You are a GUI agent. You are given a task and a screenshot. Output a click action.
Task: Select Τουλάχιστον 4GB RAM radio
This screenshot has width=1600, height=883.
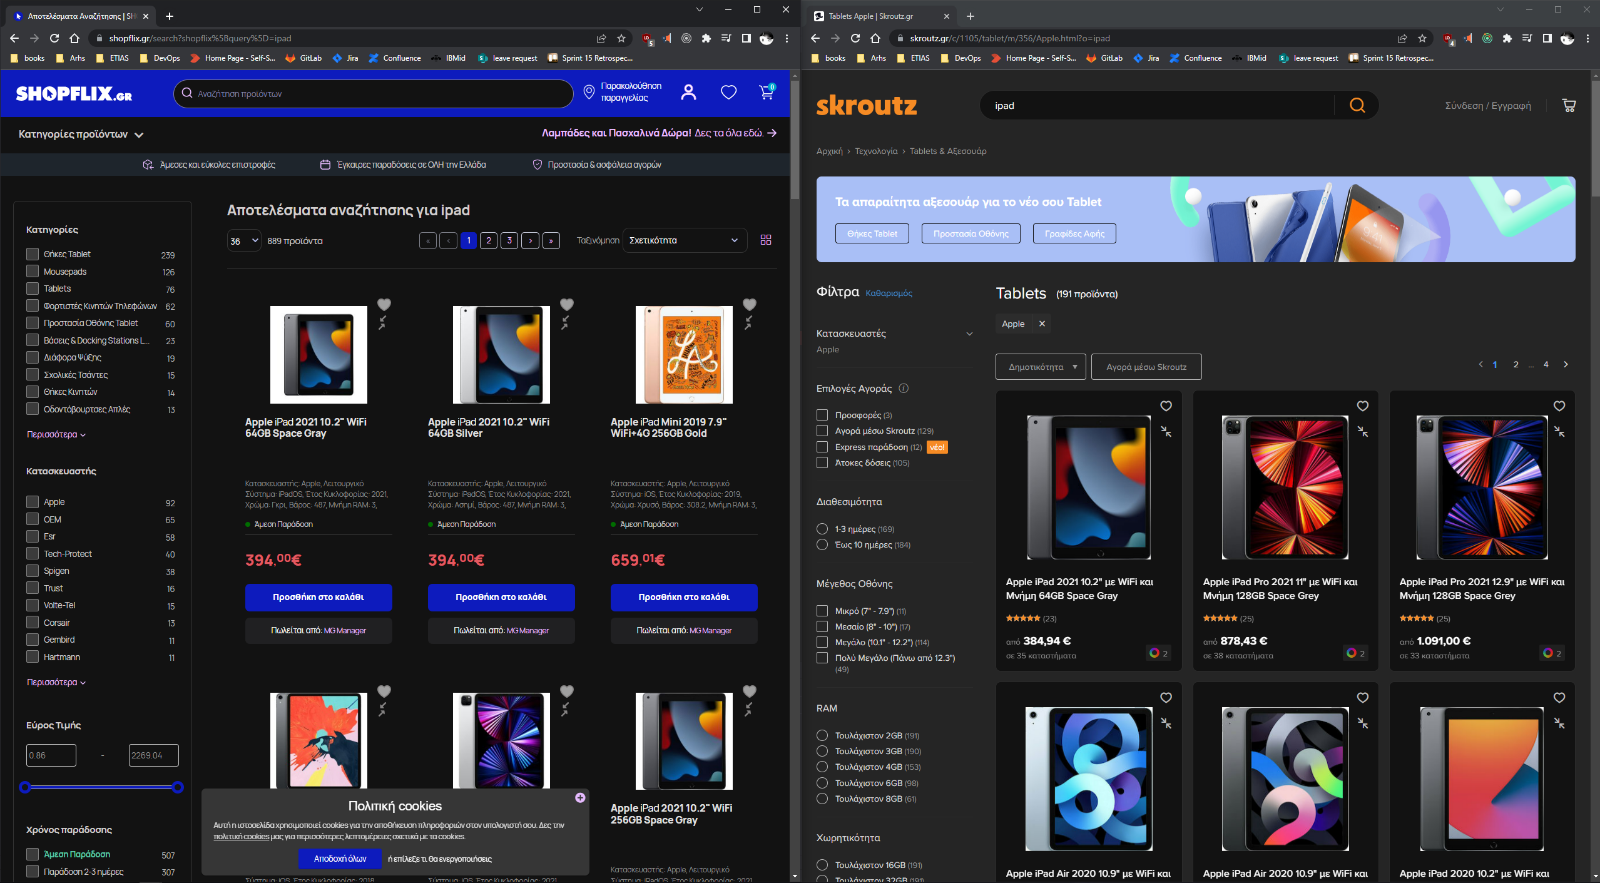click(822, 767)
